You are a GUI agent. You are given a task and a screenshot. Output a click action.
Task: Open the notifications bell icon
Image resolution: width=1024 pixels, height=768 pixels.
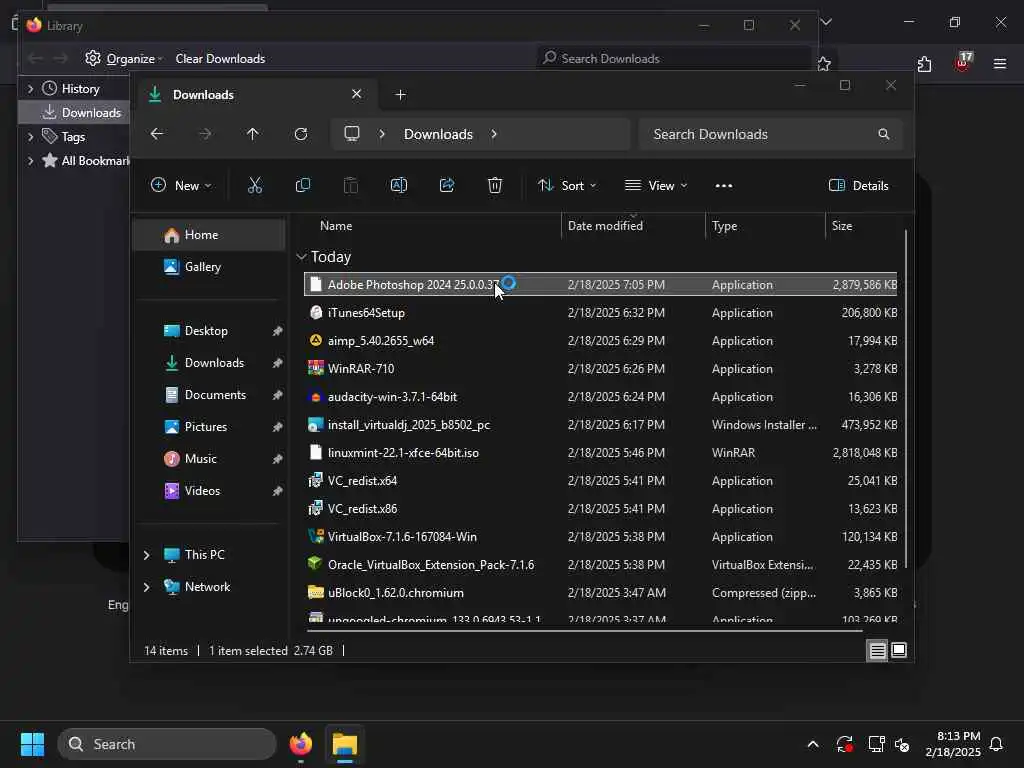tap(997, 744)
